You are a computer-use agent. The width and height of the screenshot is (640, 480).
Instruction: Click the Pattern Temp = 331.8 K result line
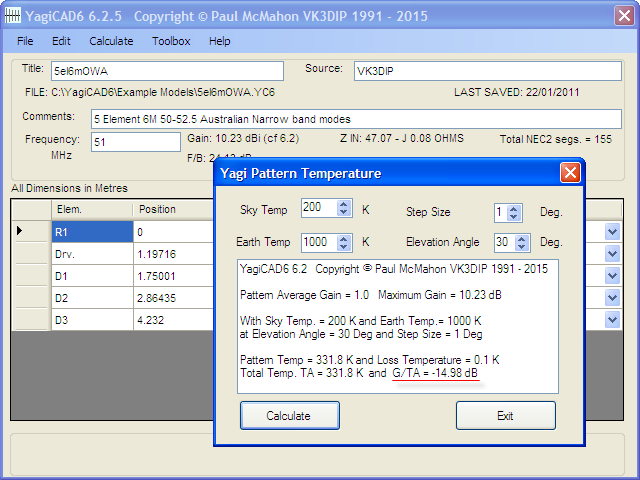coord(369,360)
